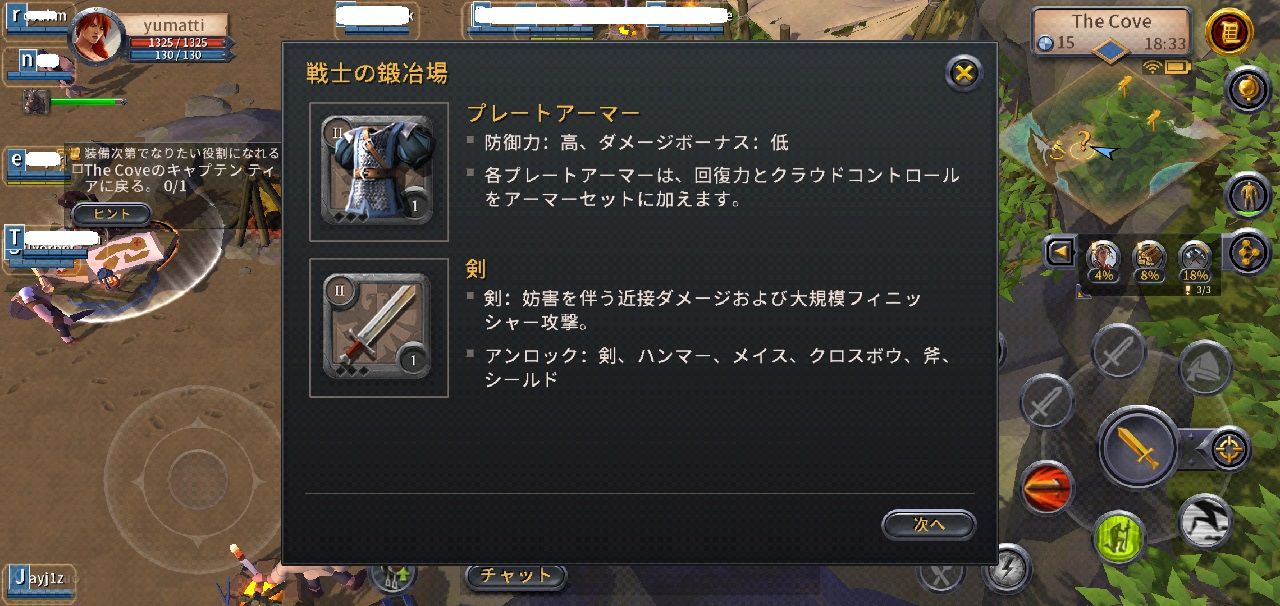The image size is (1280, 606).
Task: Select the Plate Armor item icon
Action: [x=377, y=172]
